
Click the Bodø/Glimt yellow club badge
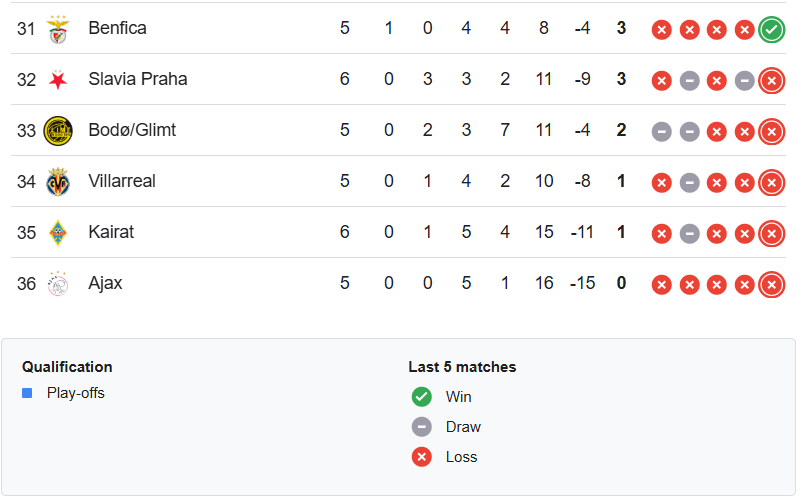click(58, 131)
